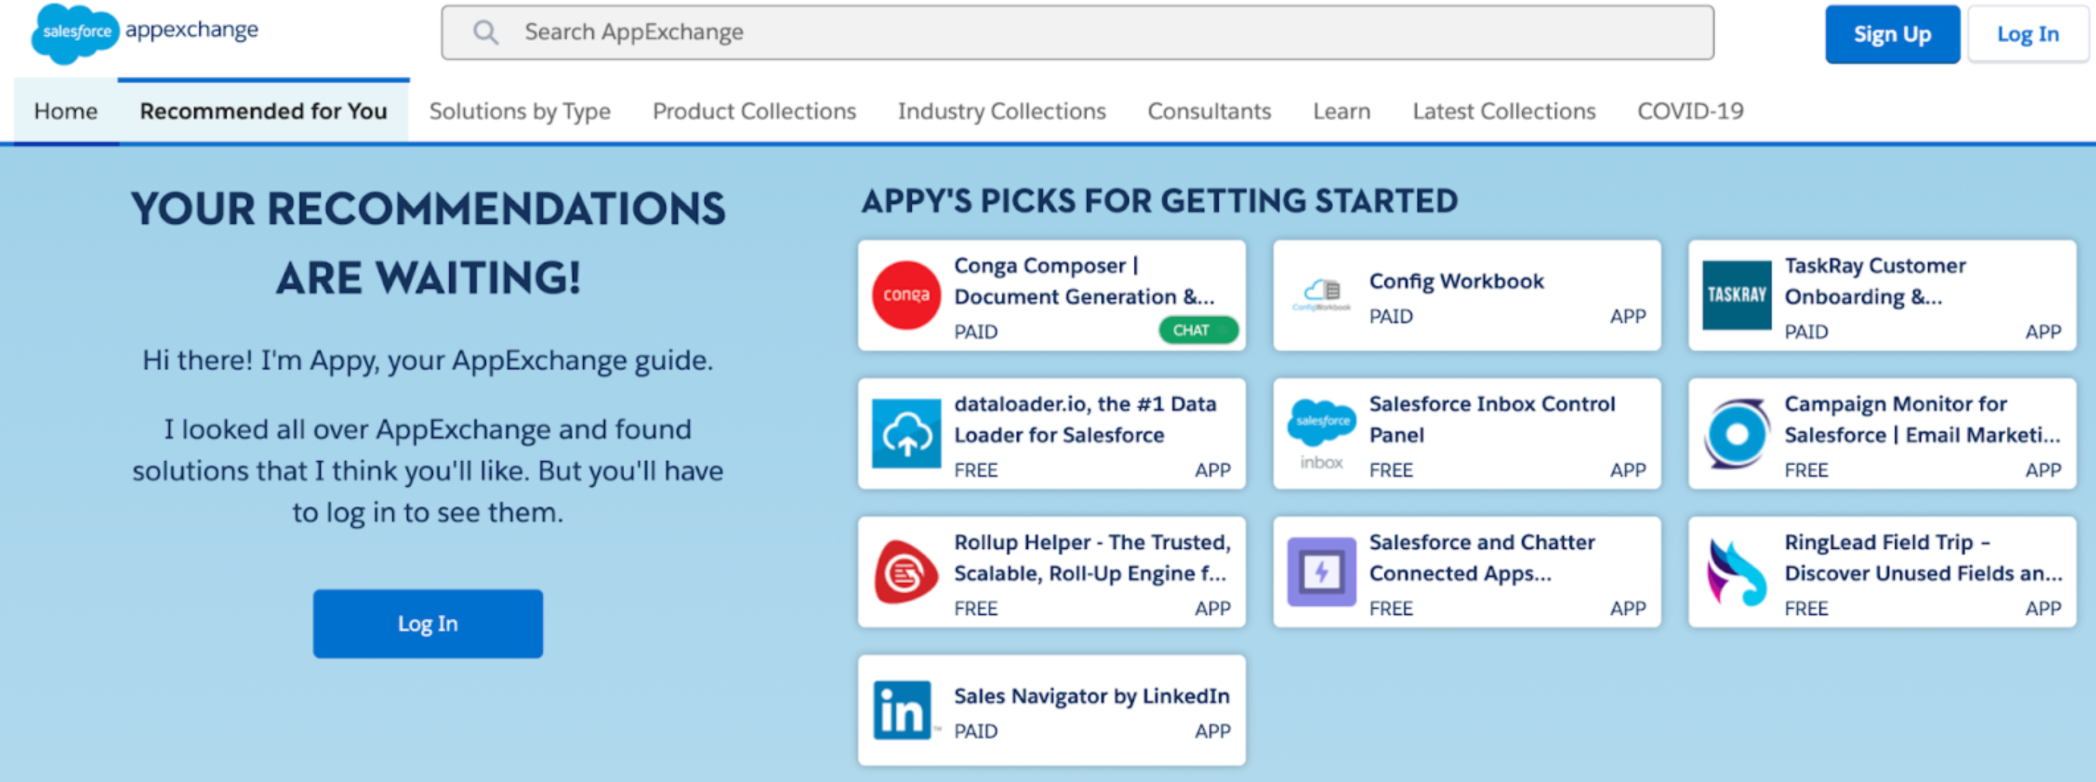Open Salesforce and Chatter Connected Apps title

(x=1482, y=557)
